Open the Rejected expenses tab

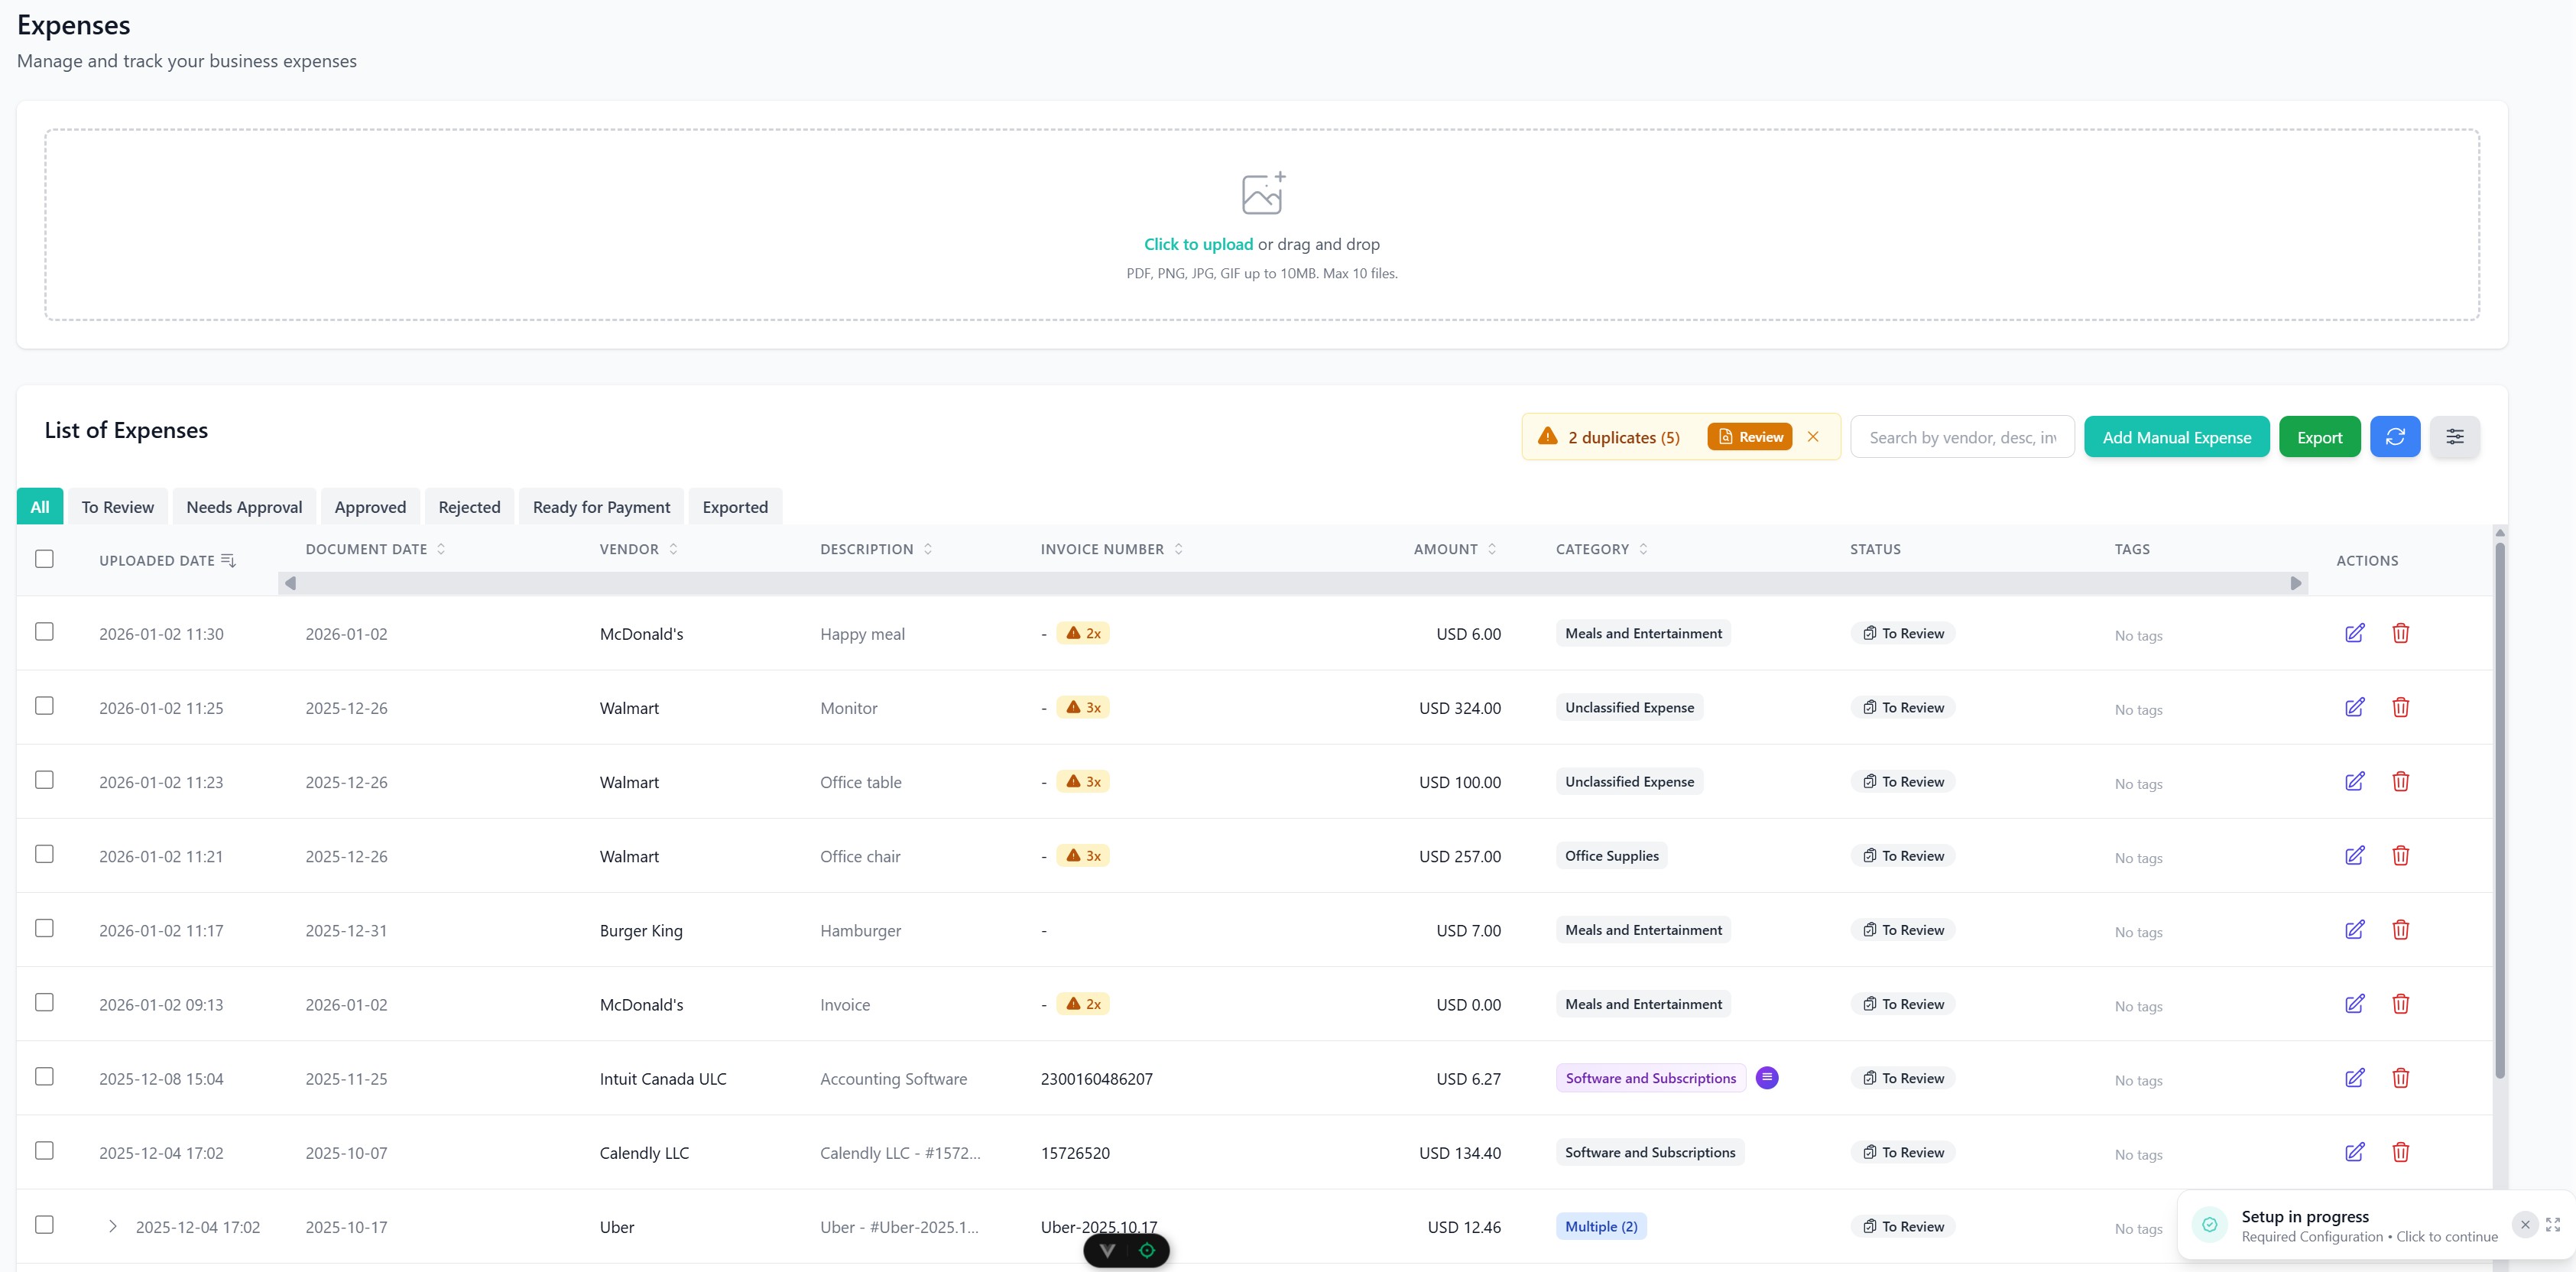pos(469,506)
